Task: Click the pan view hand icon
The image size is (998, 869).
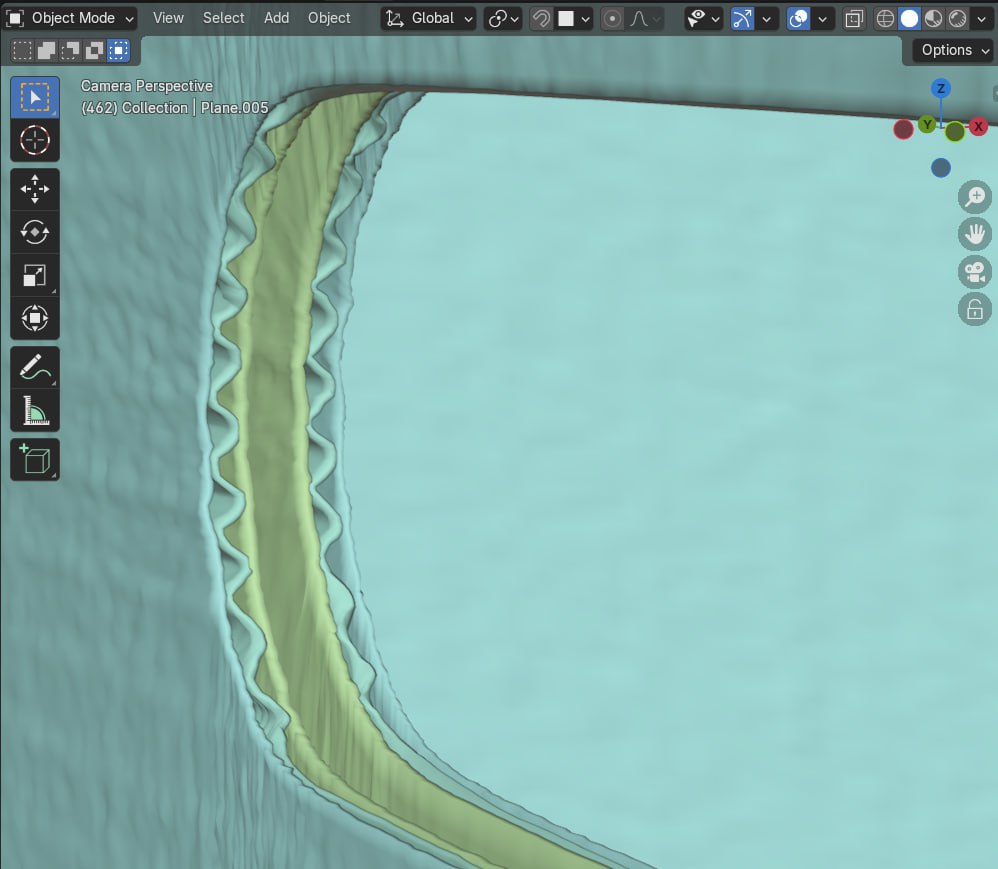Action: (974, 235)
